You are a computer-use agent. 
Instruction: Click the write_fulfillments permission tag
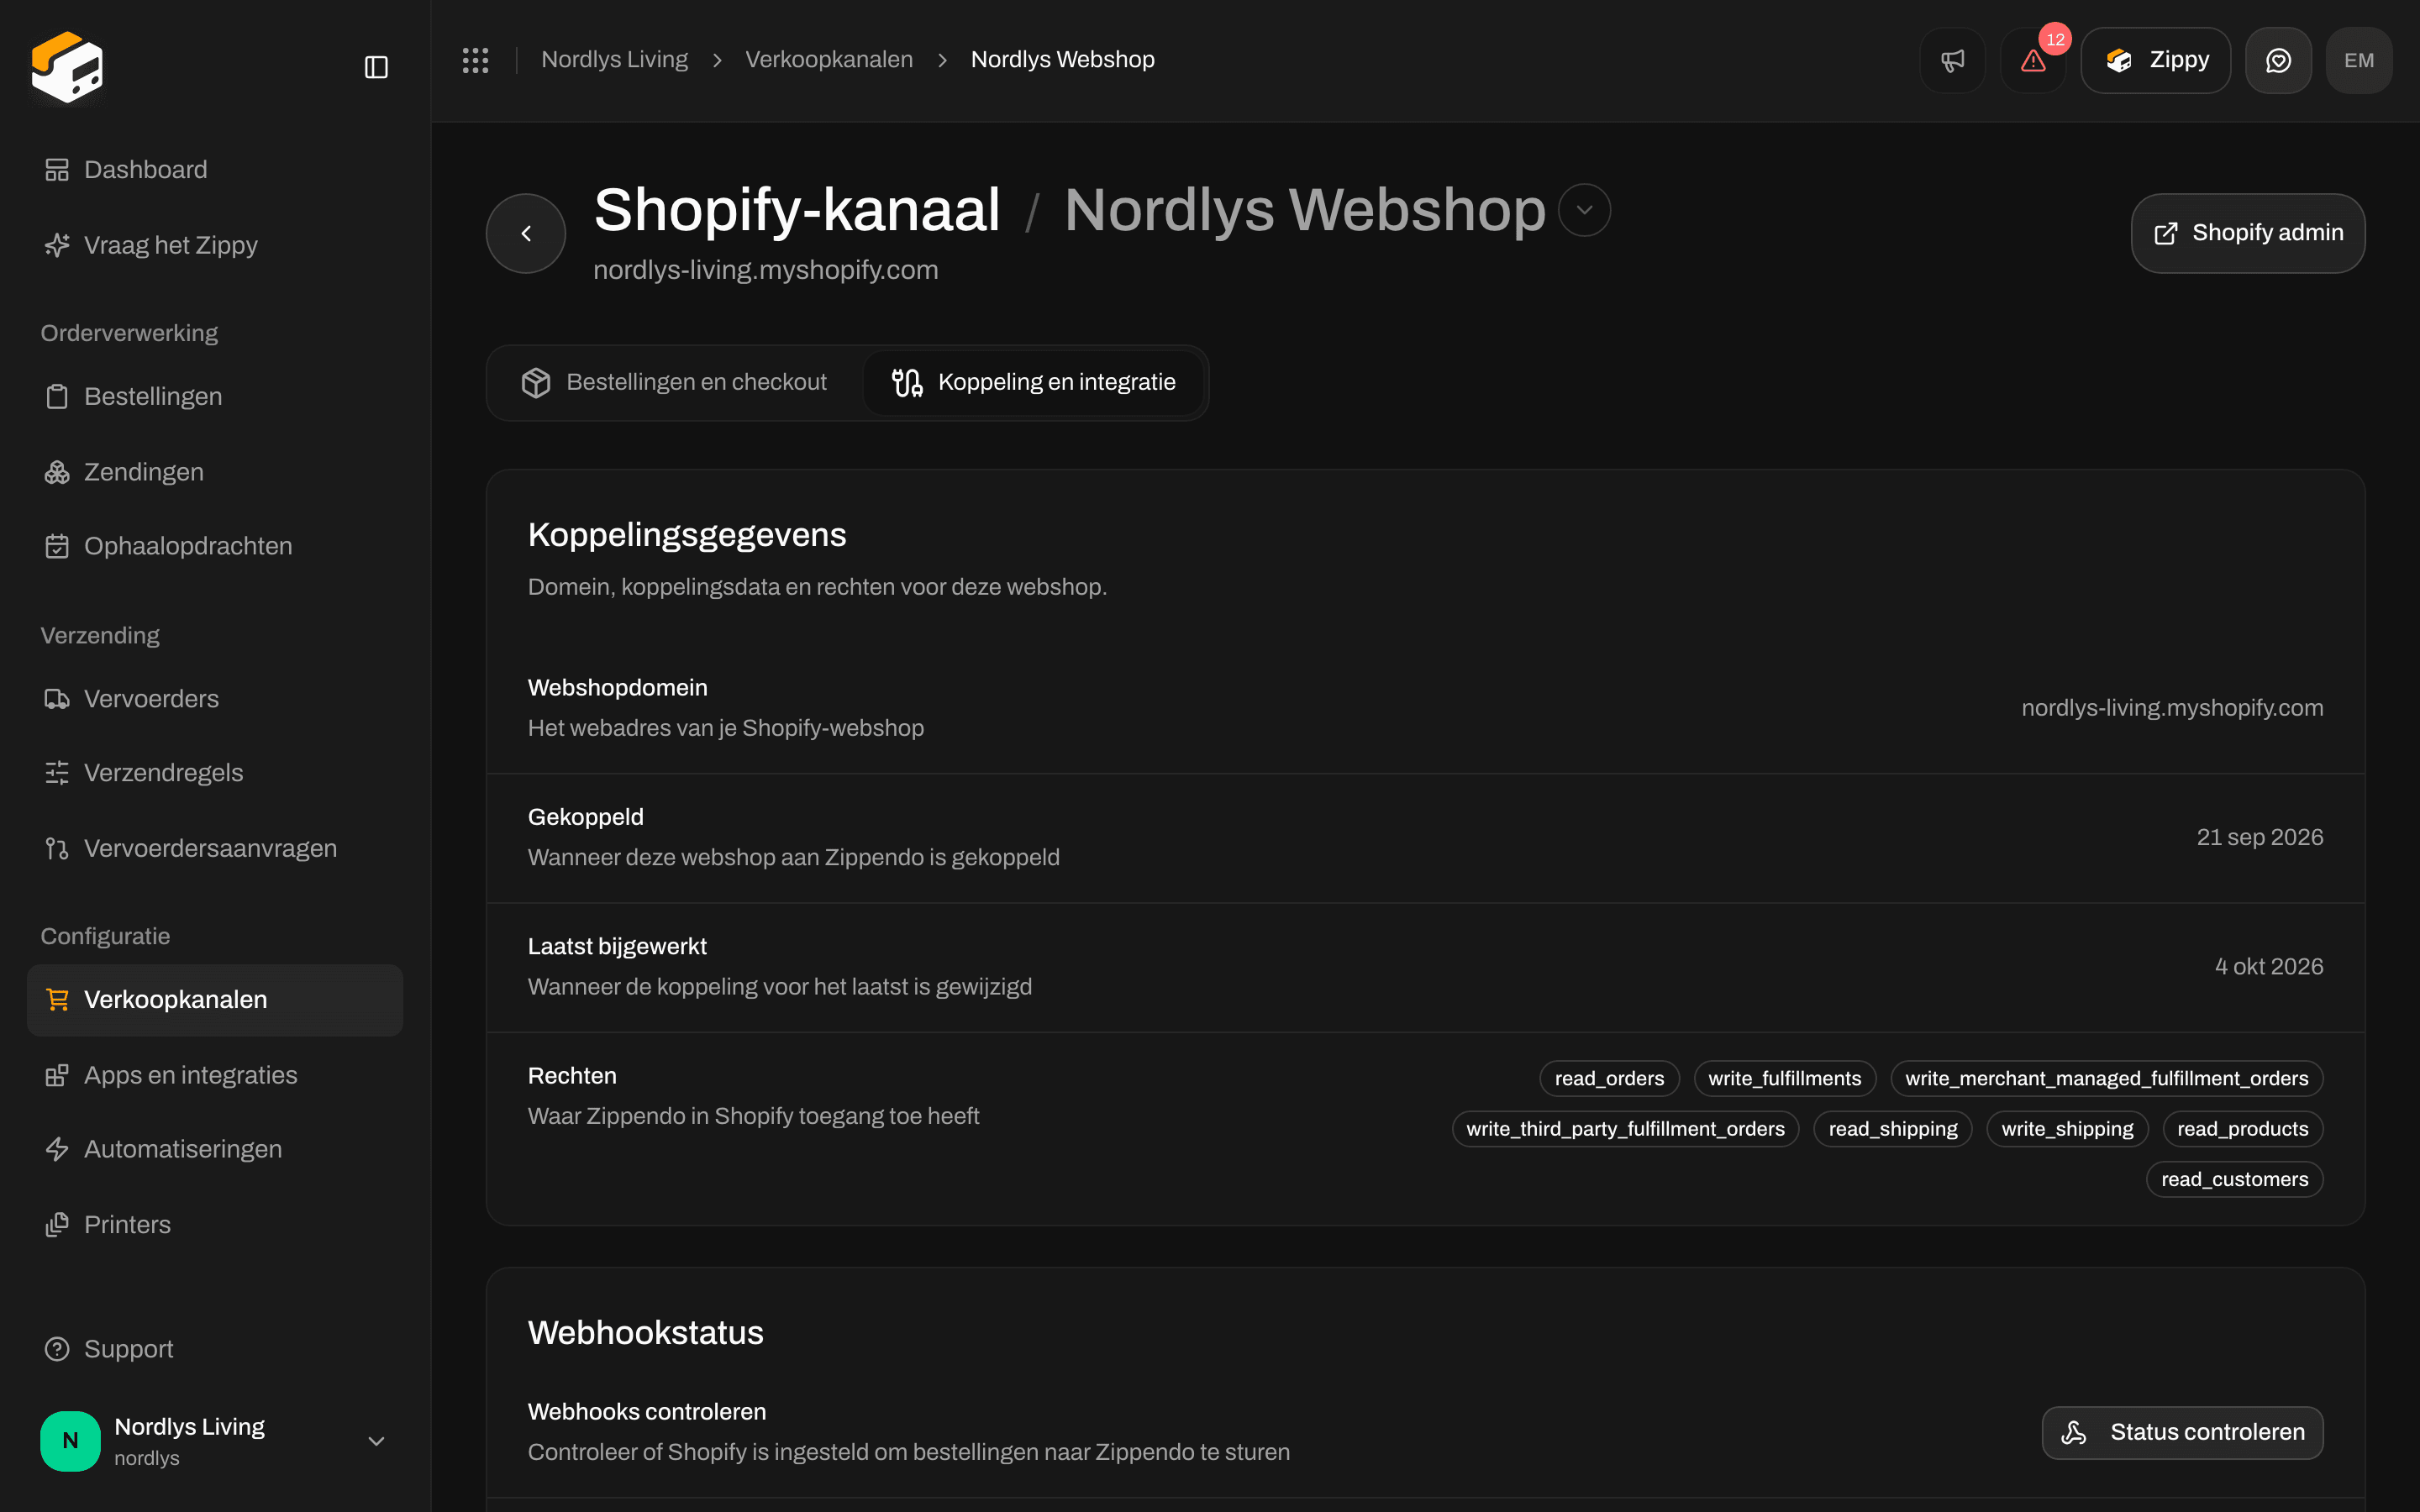1784,1078
